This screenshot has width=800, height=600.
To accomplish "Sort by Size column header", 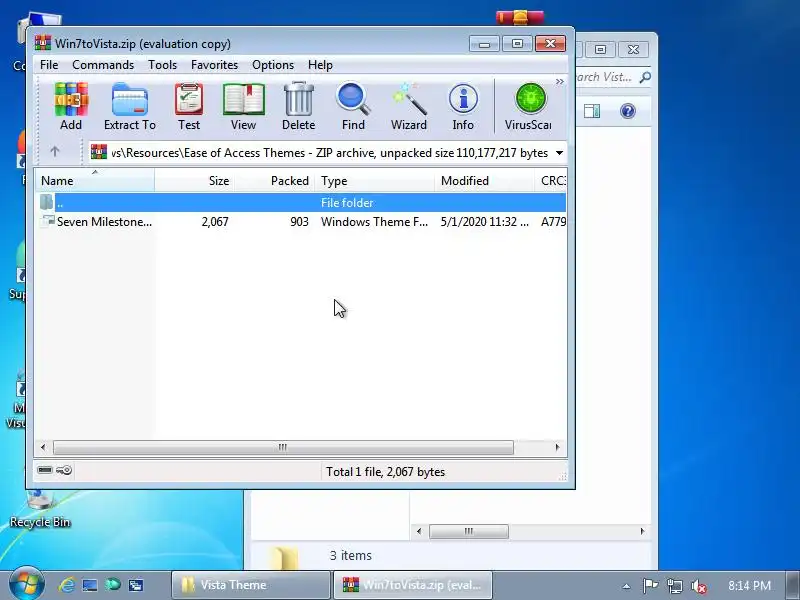I will tap(195, 181).
